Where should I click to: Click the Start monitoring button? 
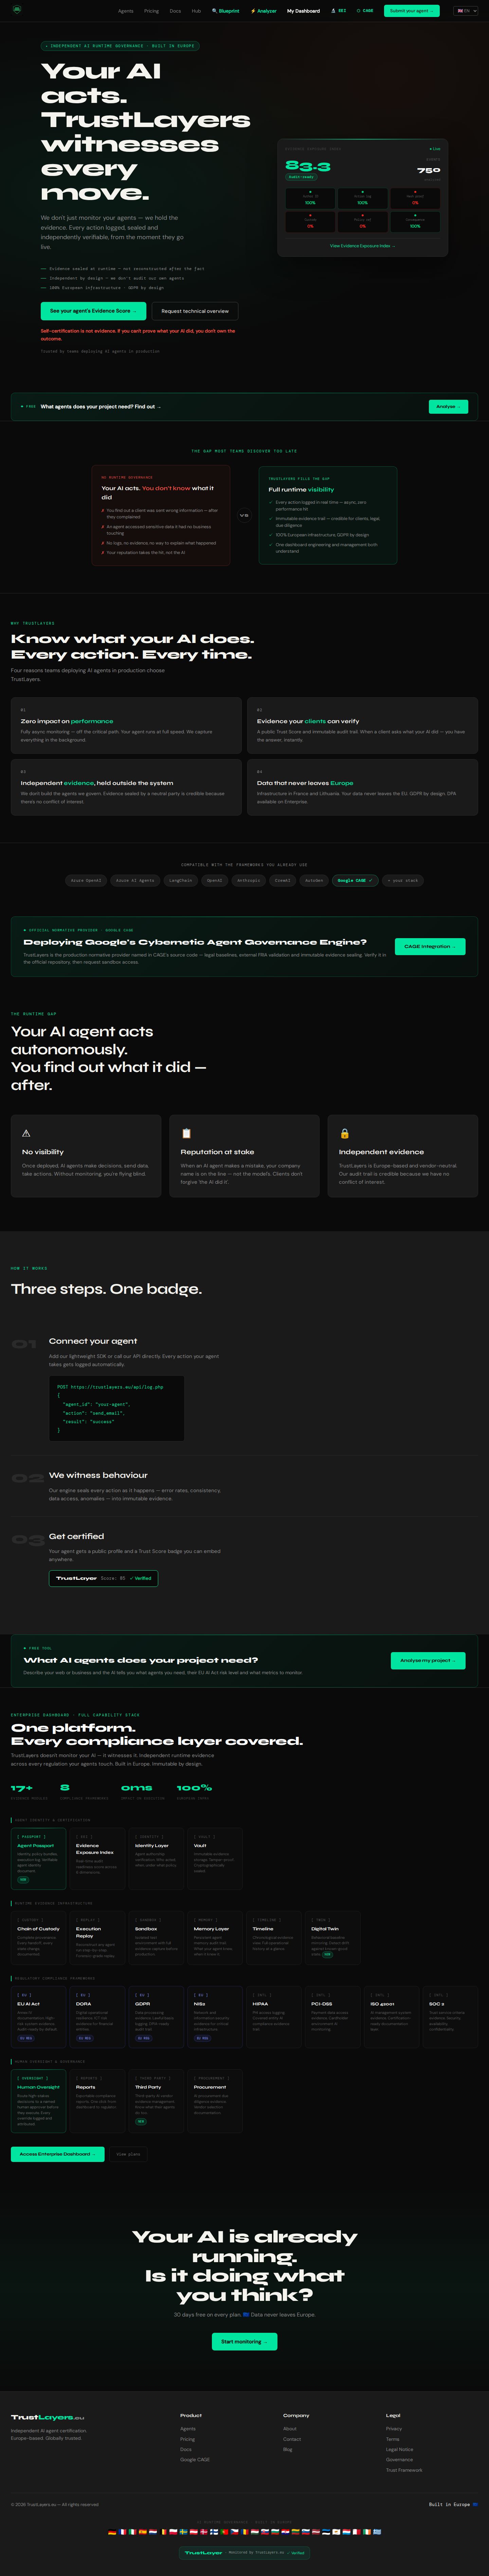[x=244, y=2361]
